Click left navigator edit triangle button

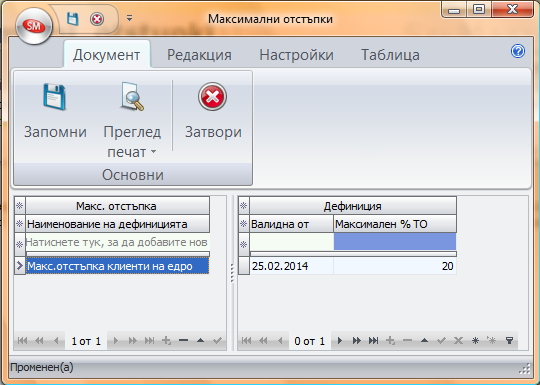coord(200,341)
